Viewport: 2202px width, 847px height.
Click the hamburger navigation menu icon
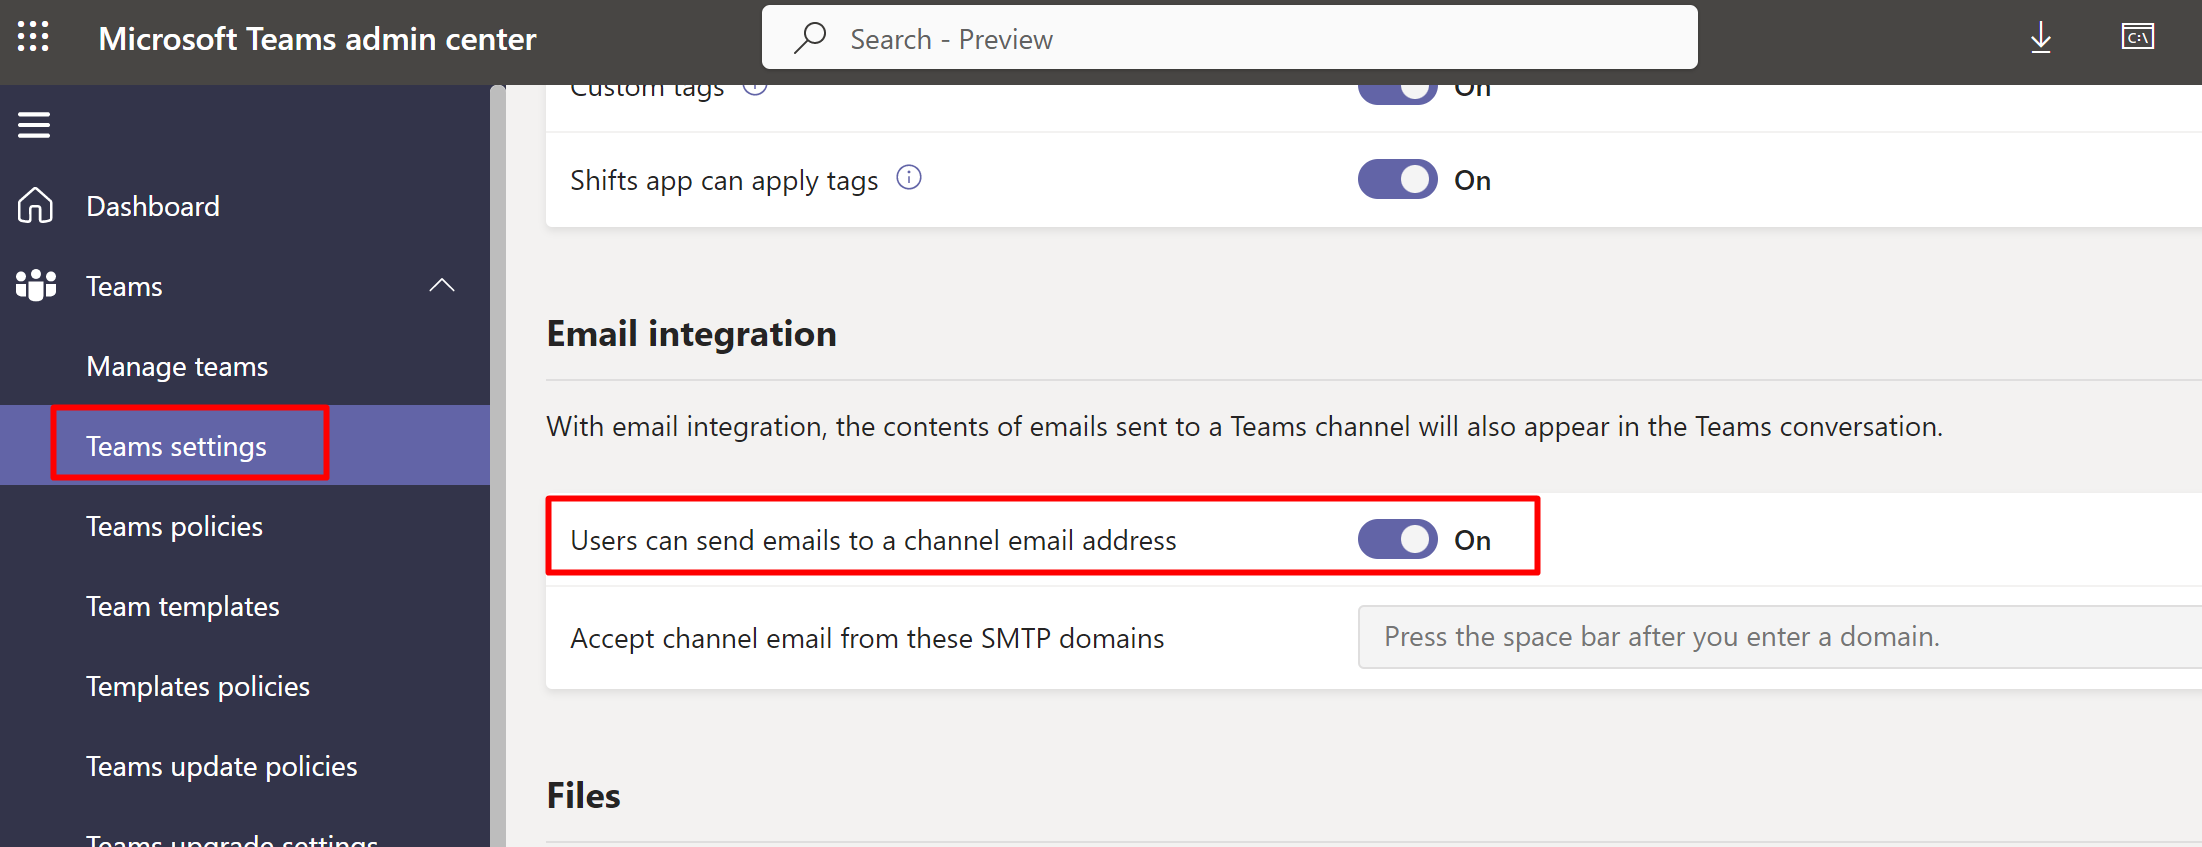tap(34, 125)
